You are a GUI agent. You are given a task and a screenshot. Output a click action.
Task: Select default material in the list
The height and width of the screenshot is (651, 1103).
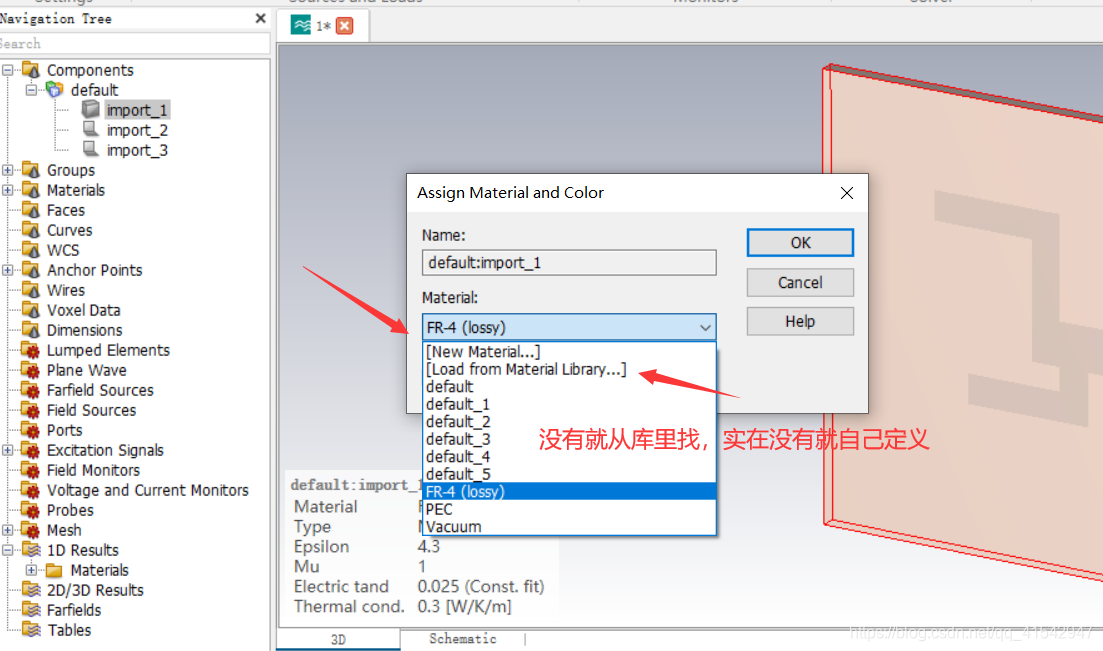pyautogui.click(x=569, y=386)
